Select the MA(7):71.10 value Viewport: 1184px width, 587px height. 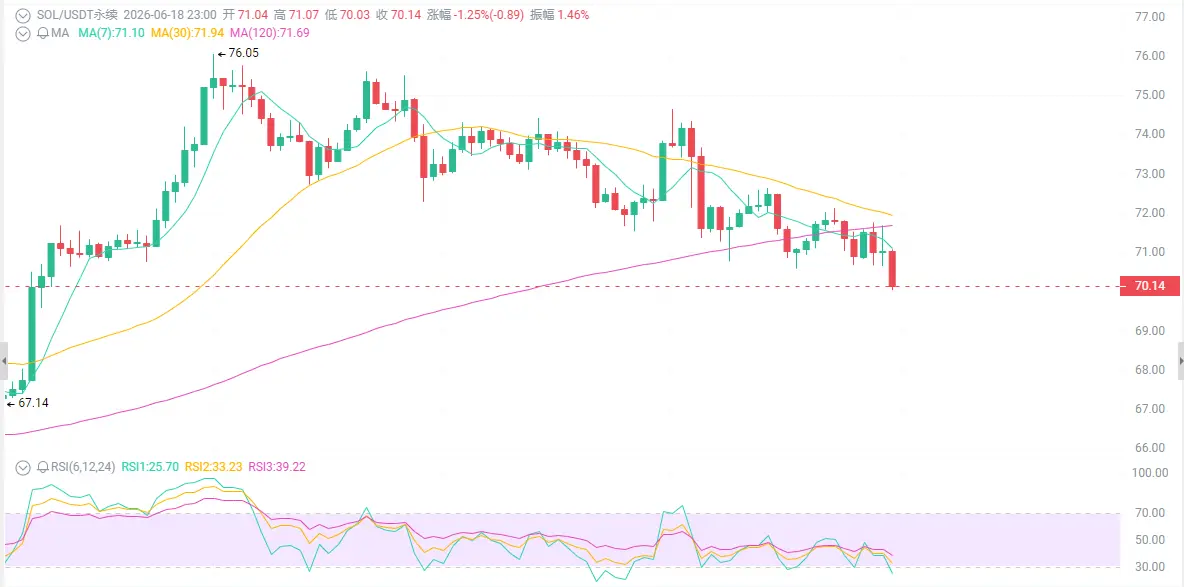point(113,33)
